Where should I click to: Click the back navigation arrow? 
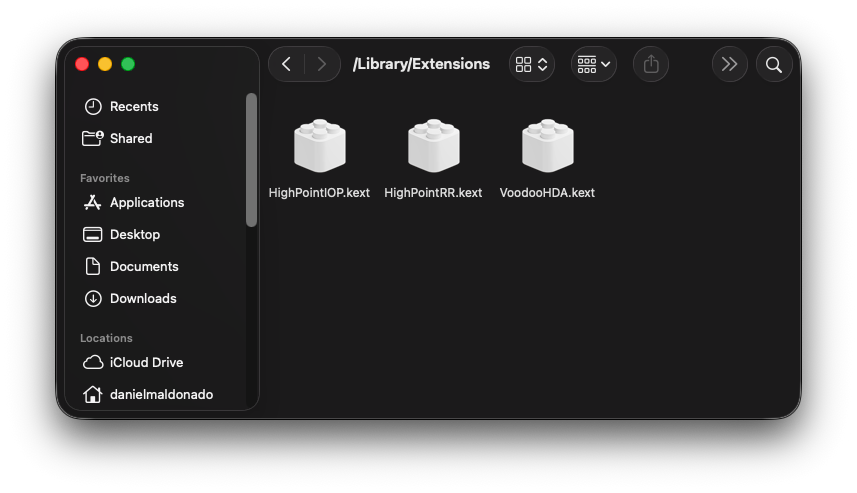point(286,64)
